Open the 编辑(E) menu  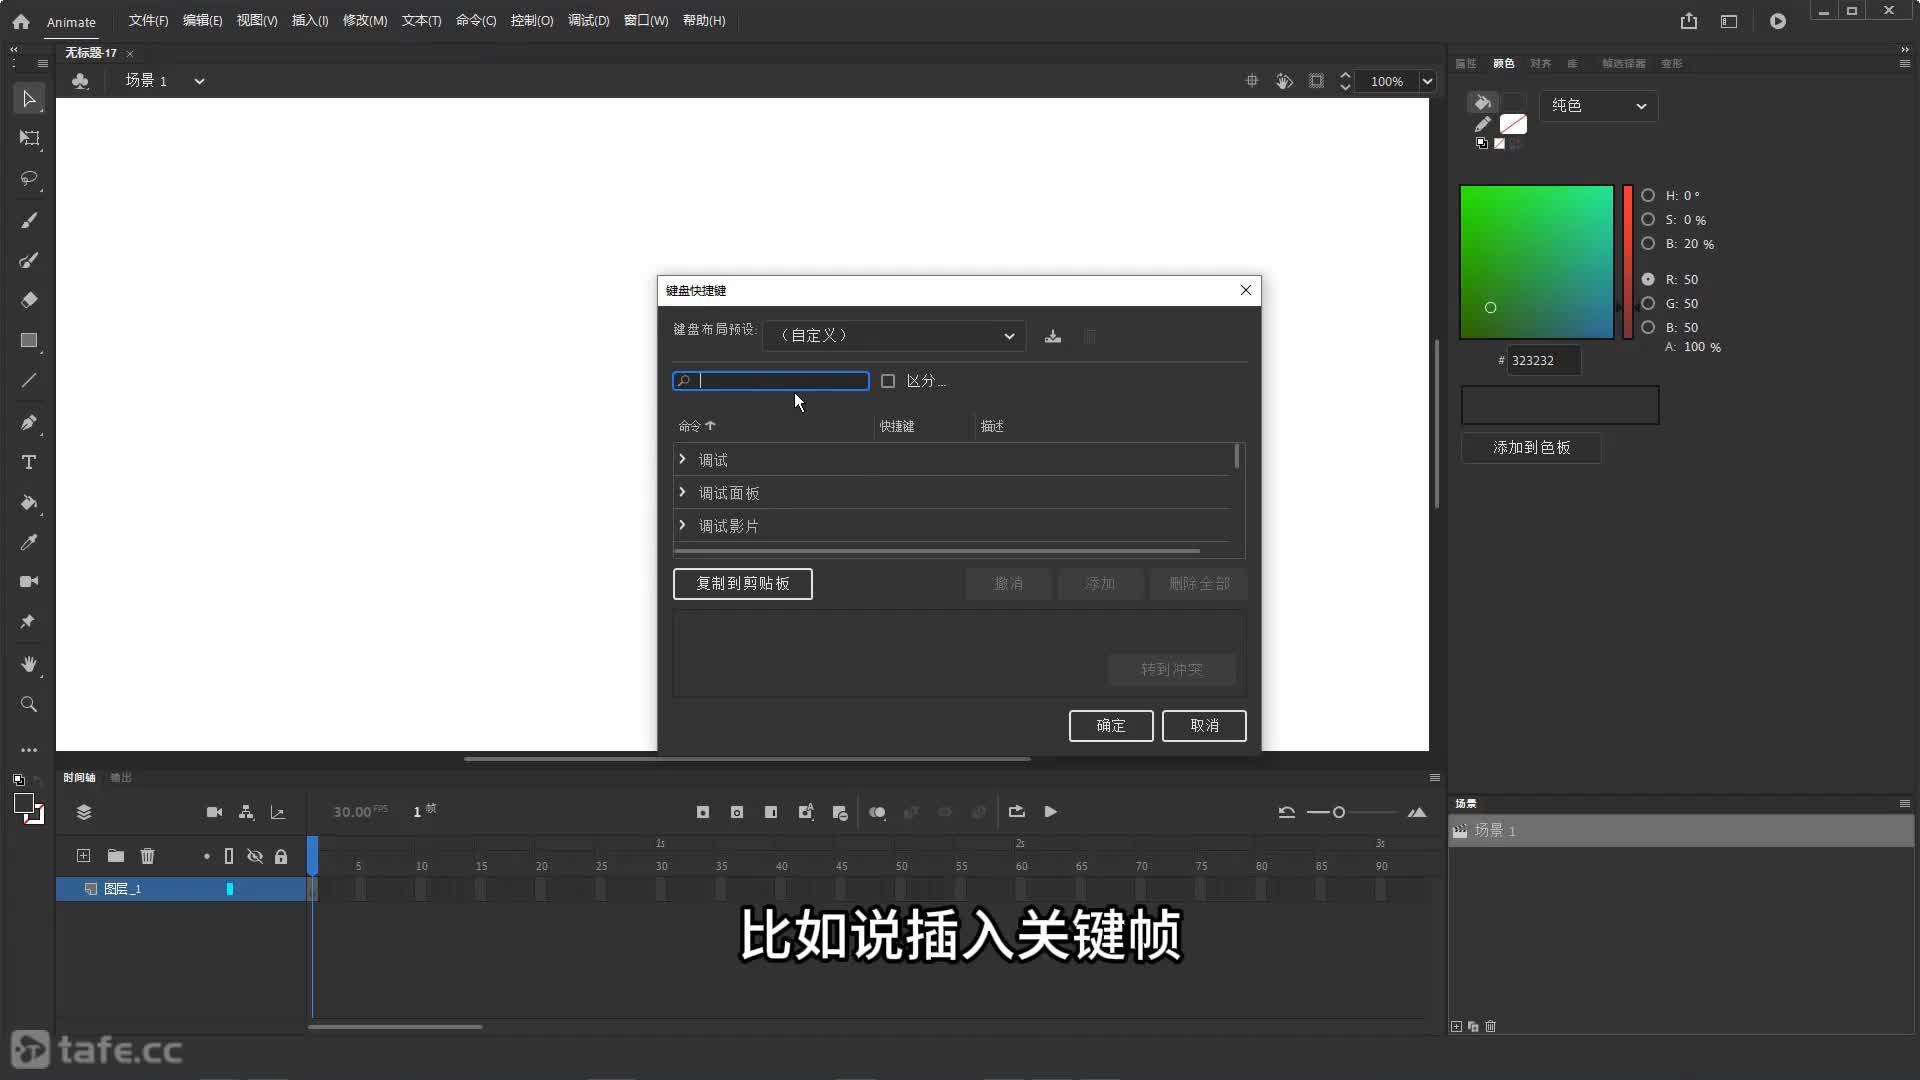pos(202,21)
